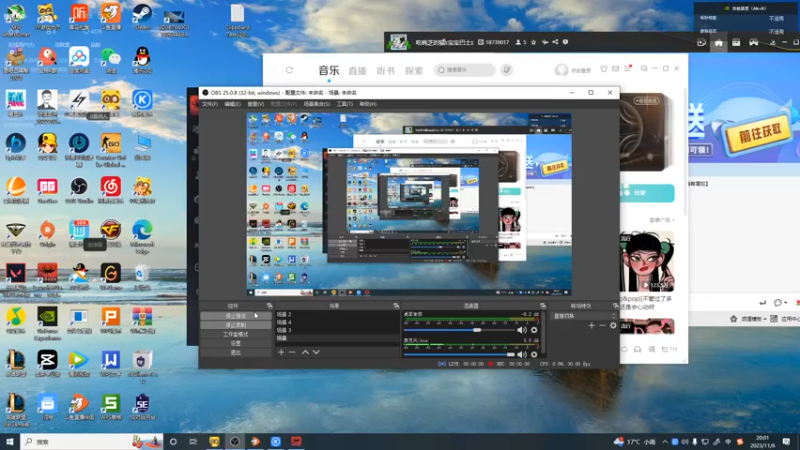Image resolution: width=800 pixels, height=450 pixels.
Task: Move the scene down with the down arrow
Action: point(316,352)
